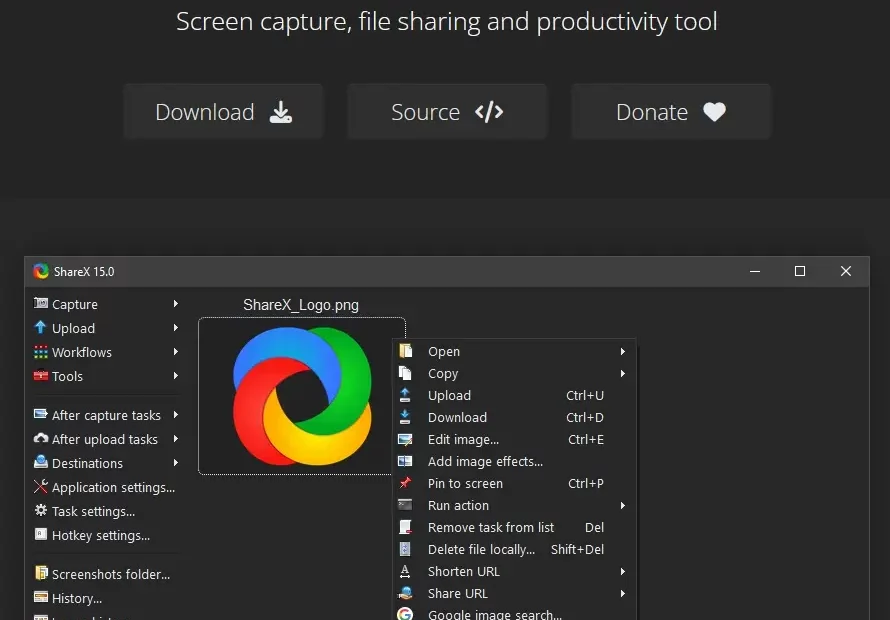Click the Screenshots folder icon
Screen dimensions: 890x620
point(40,573)
